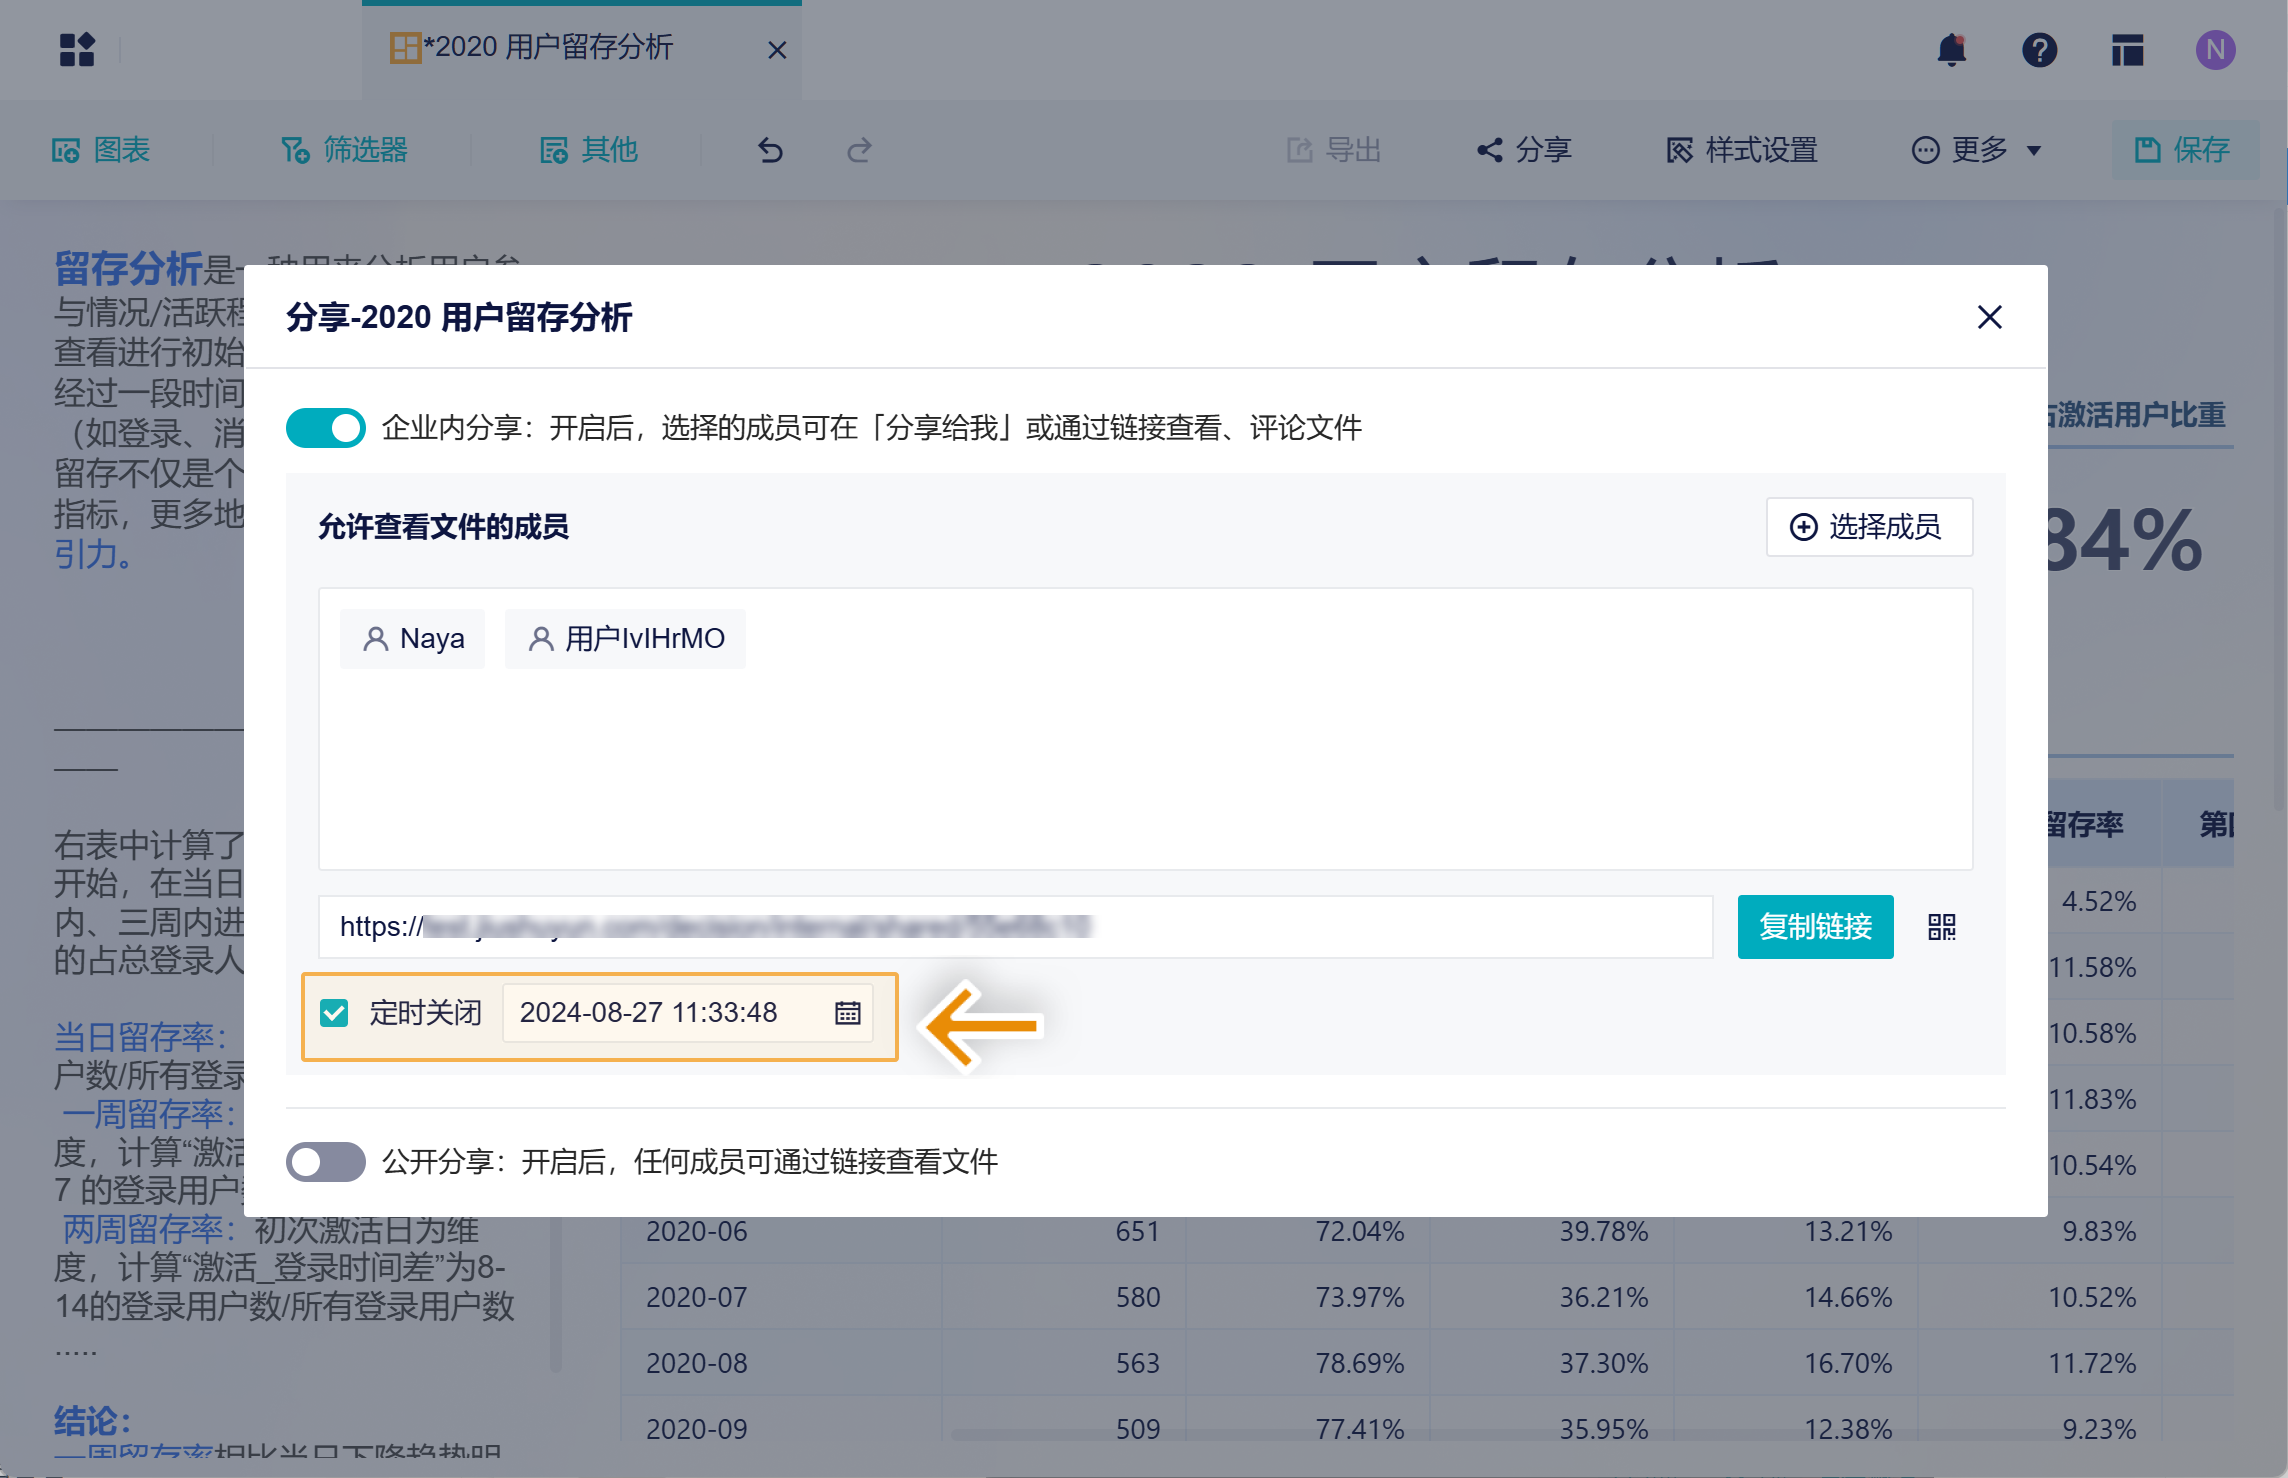The height and width of the screenshot is (1478, 2288).
Task: Switch to the 2020 用户留存分析 tab
Action: pyautogui.click(x=550, y=48)
